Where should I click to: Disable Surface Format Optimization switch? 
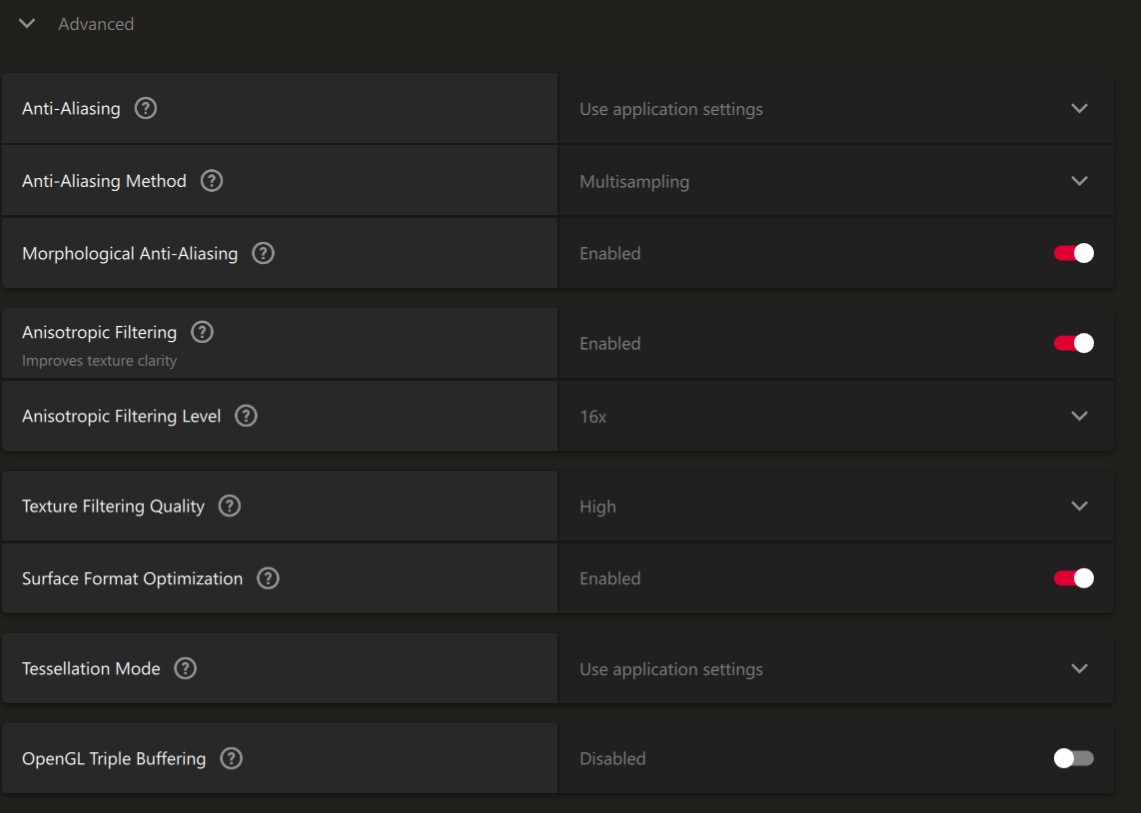pyautogui.click(x=1073, y=578)
